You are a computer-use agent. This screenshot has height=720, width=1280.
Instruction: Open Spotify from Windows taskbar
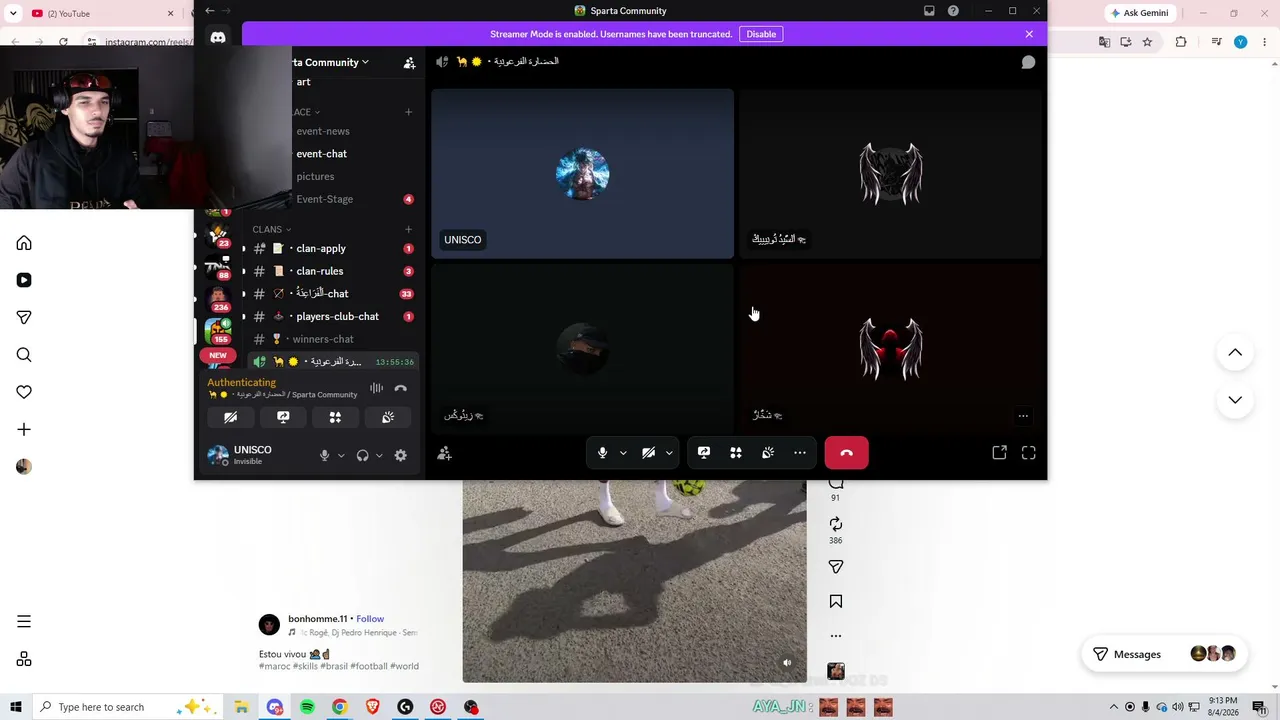pyautogui.click(x=307, y=707)
